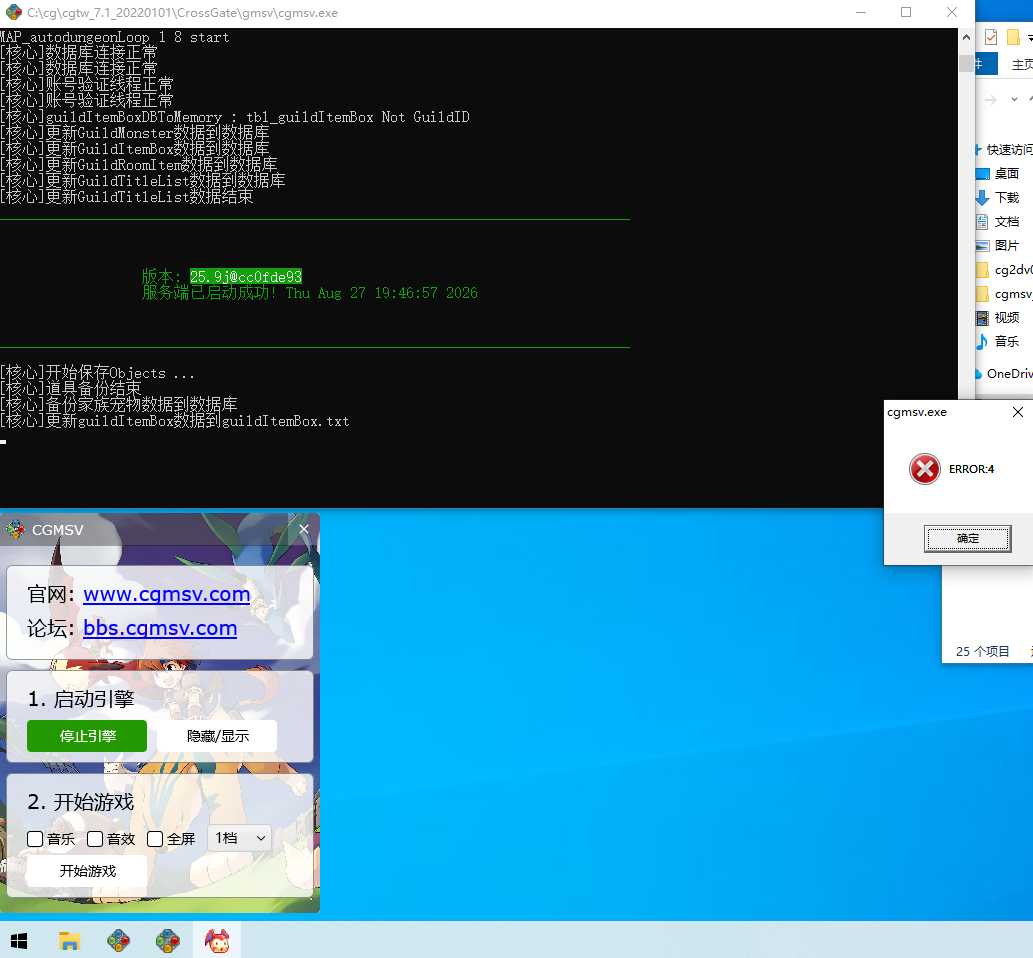Open the bbs.cgmsv.com forum link

160,629
